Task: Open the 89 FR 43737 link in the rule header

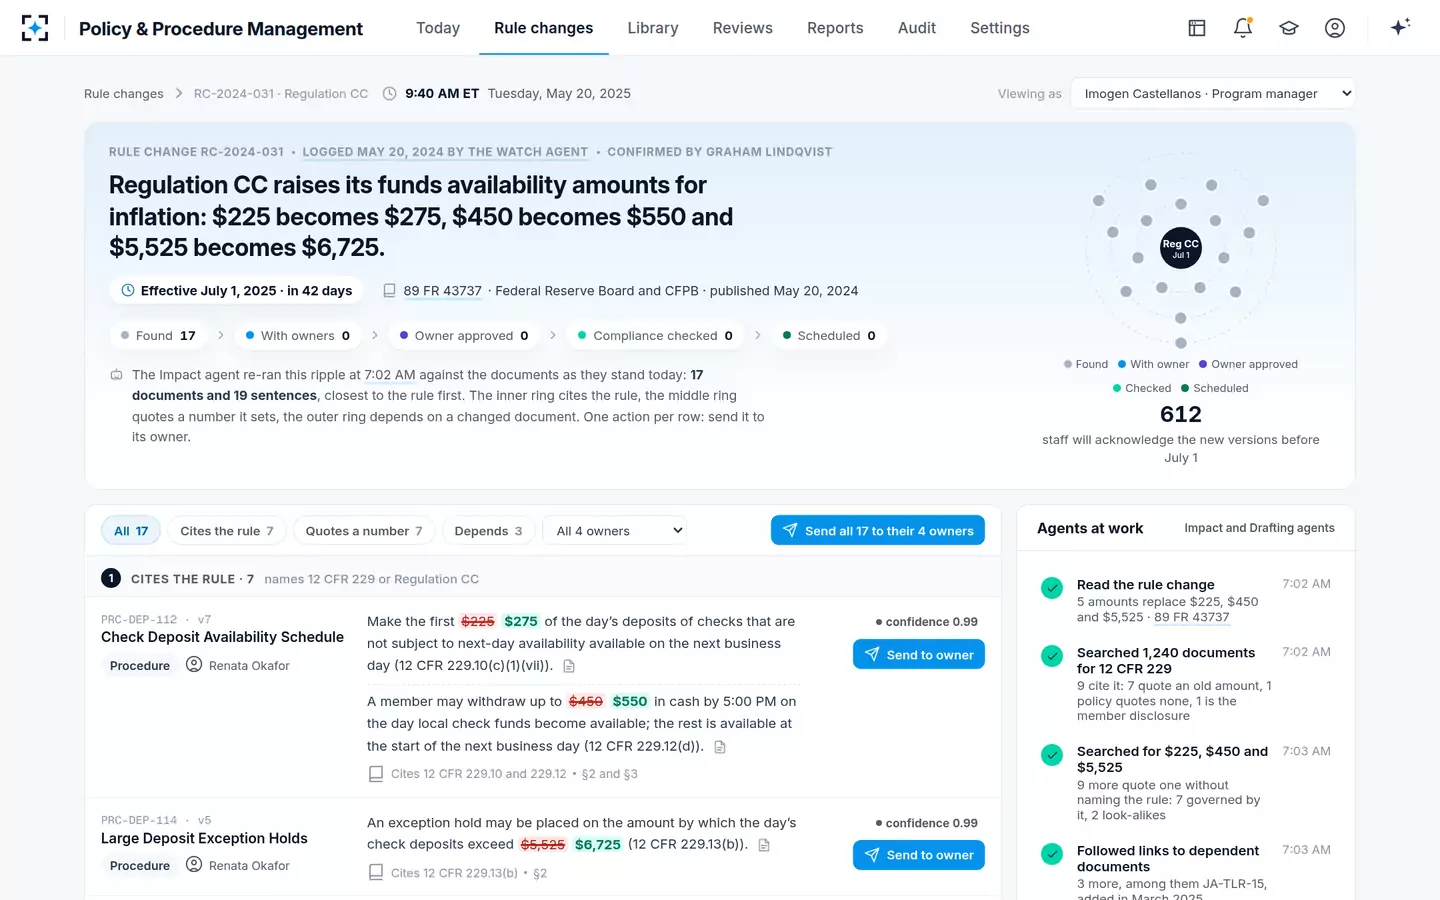Action: click(x=443, y=291)
